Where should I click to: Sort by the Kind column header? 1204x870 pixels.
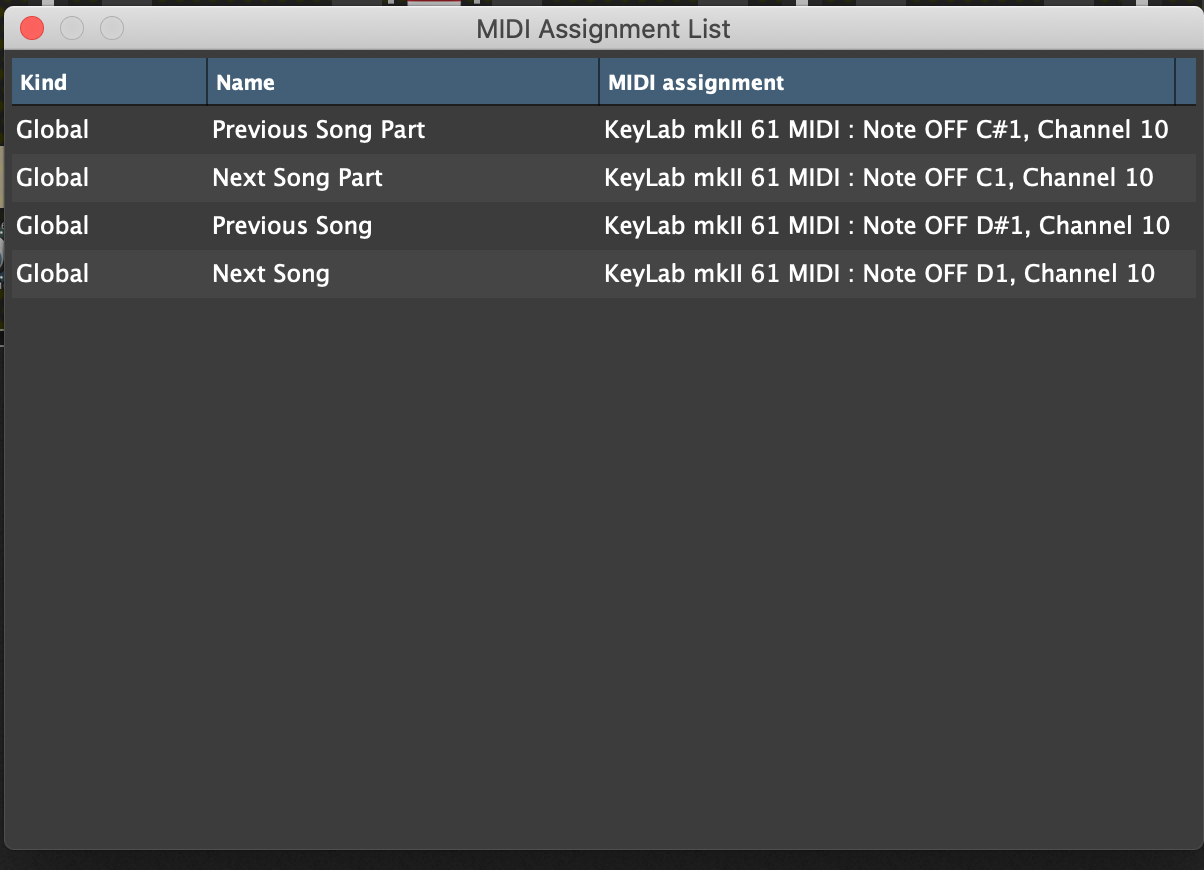pyautogui.click(x=108, y=82)
